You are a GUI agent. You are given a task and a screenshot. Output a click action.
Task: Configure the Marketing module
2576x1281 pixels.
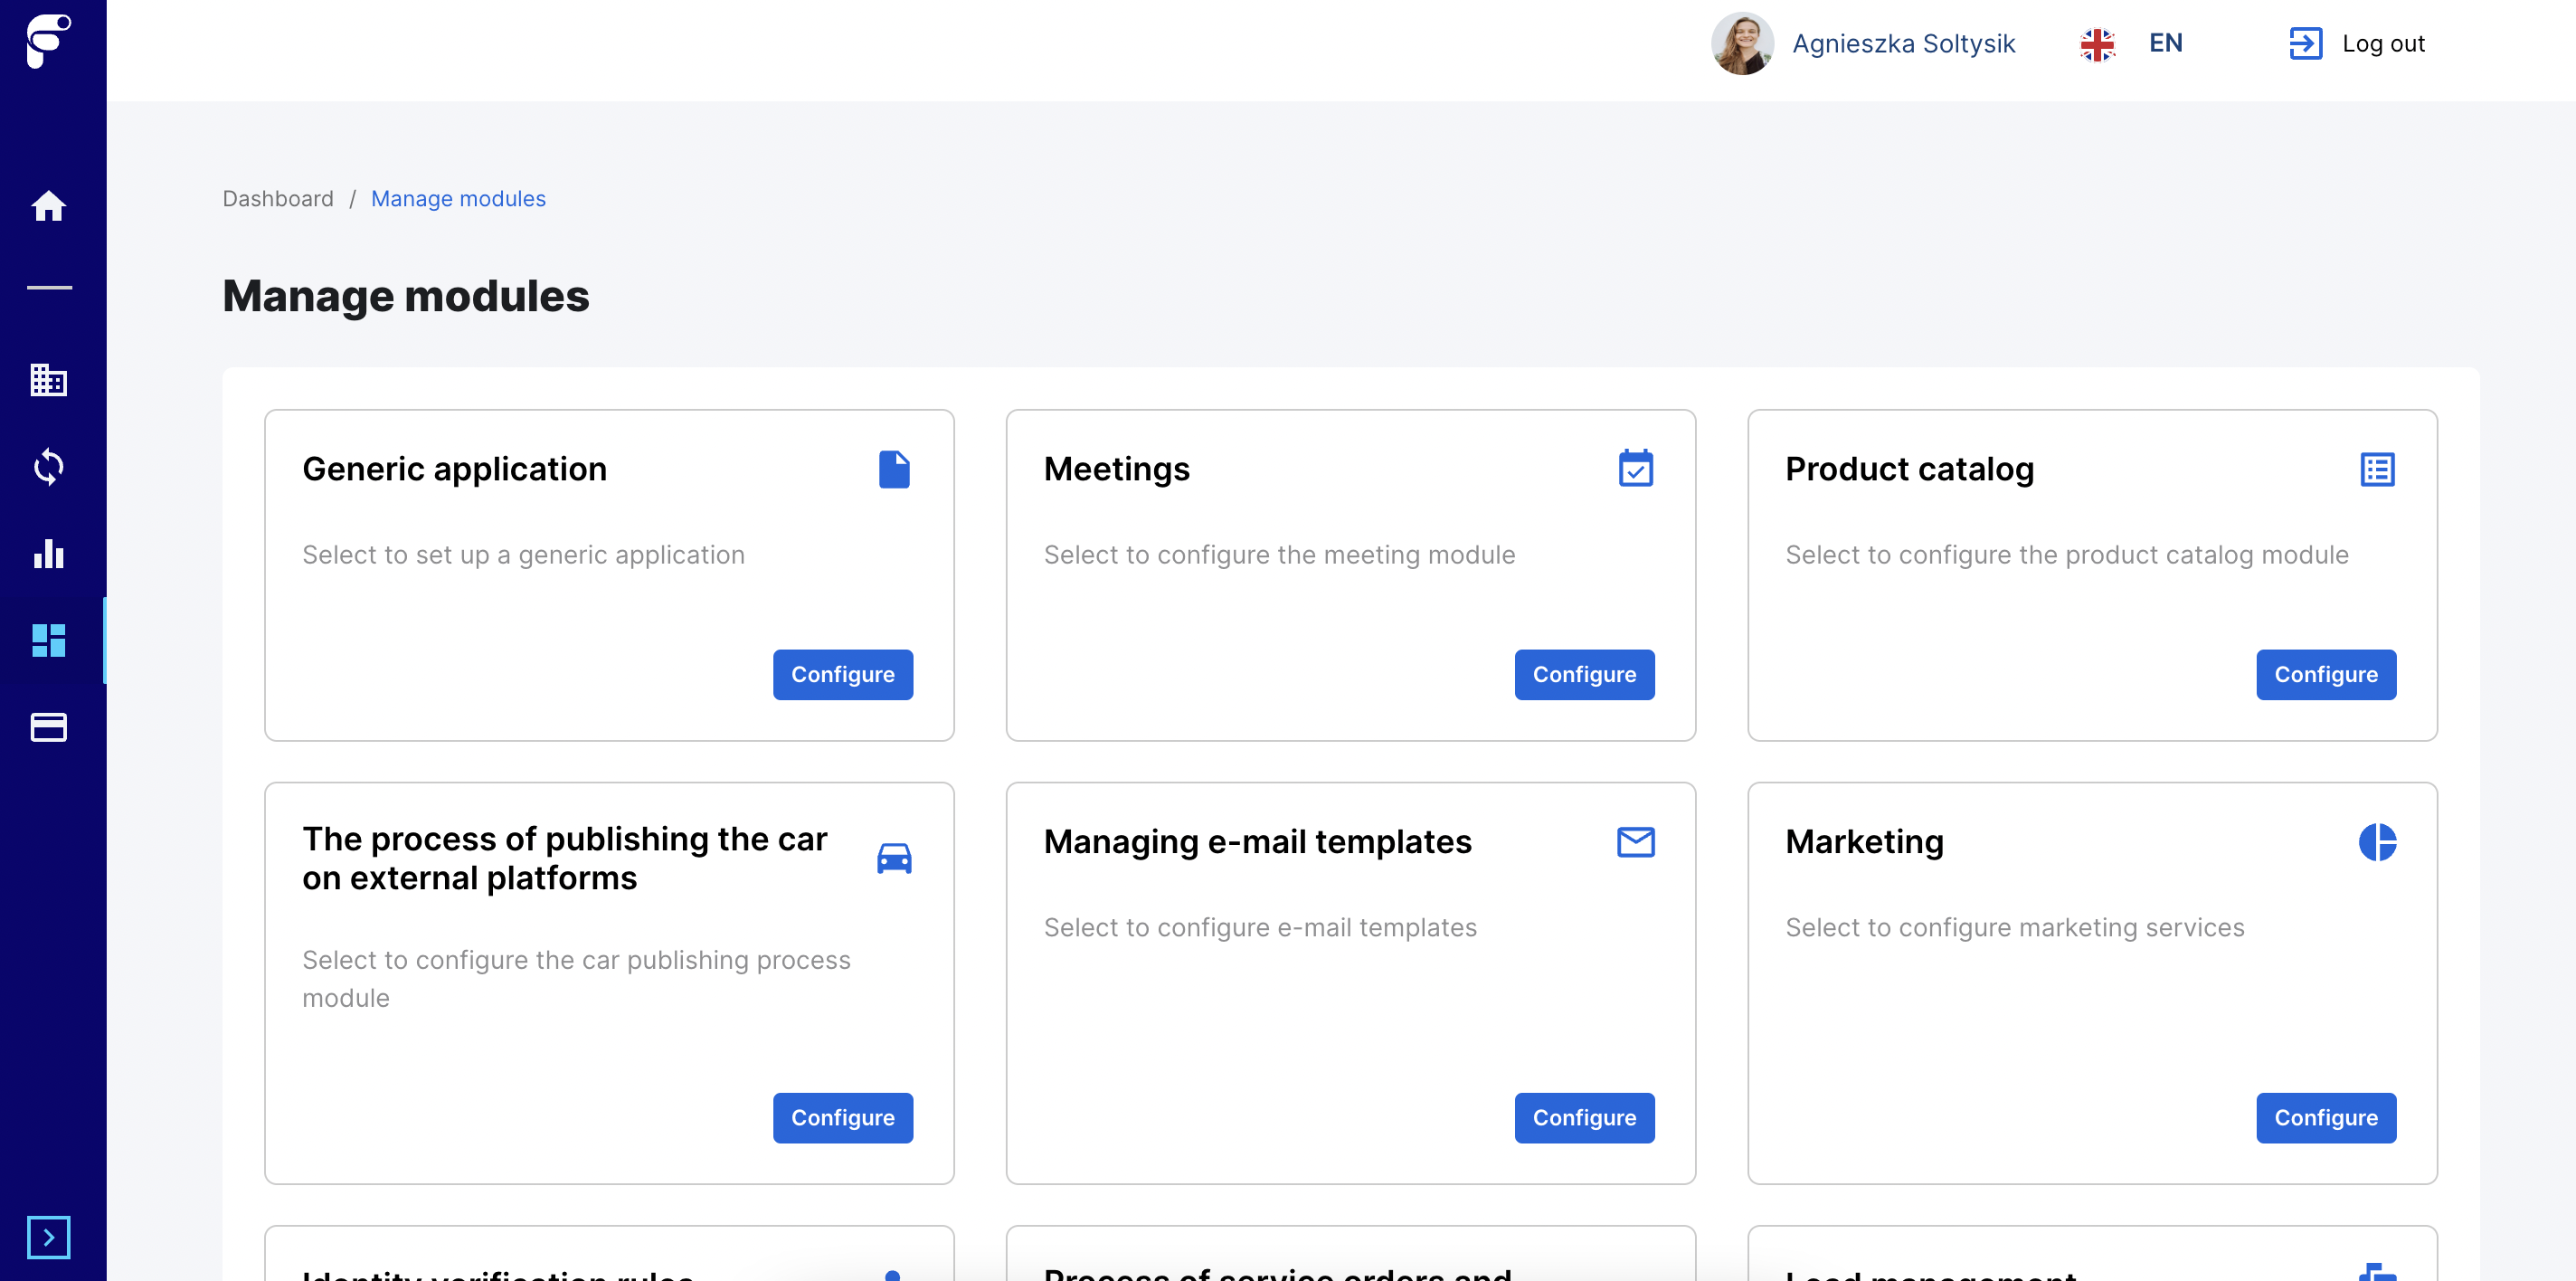point(2325,1118)
